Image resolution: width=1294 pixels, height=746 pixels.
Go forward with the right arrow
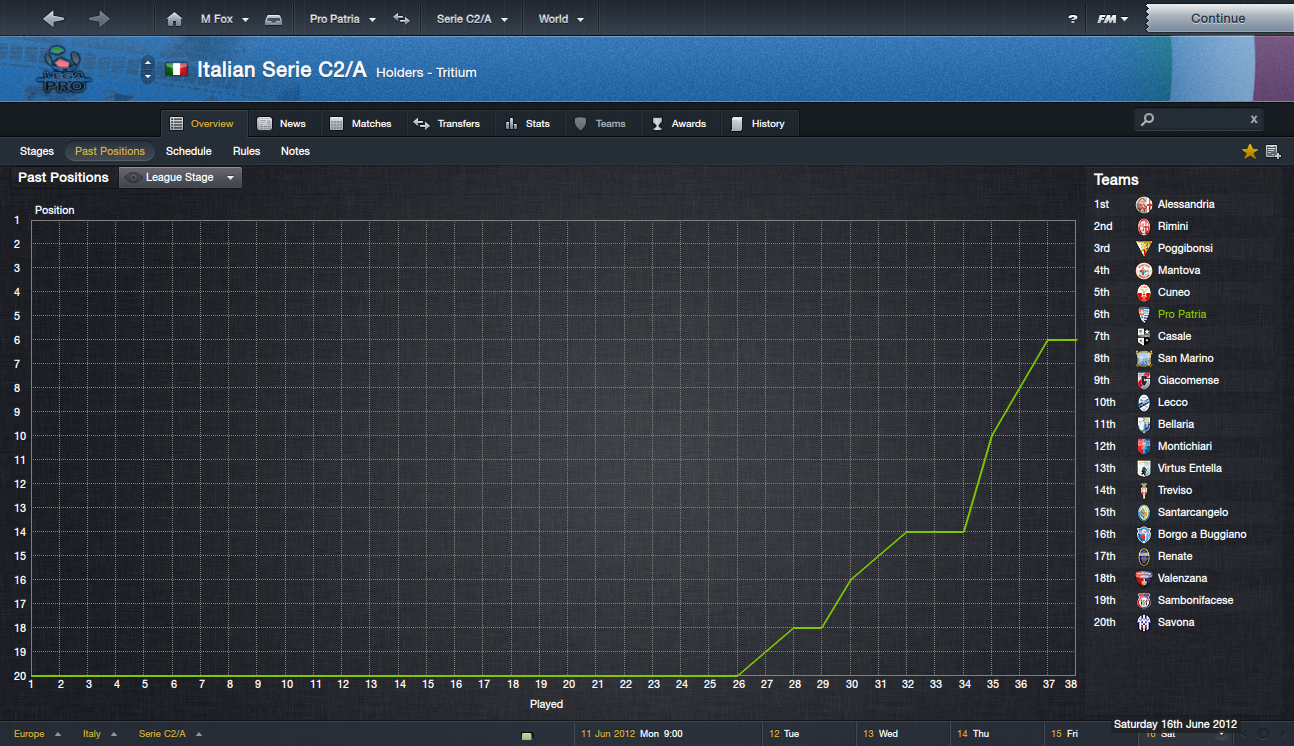click(x=99, y=18)
